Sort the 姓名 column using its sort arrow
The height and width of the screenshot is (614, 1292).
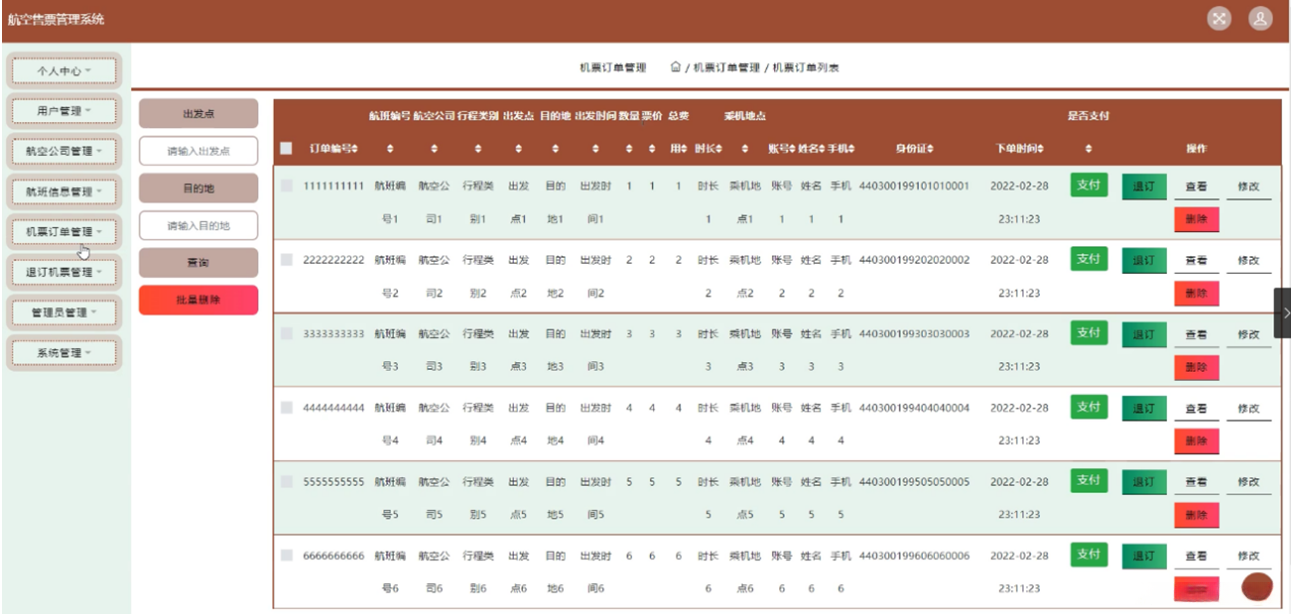pos(824,149)
